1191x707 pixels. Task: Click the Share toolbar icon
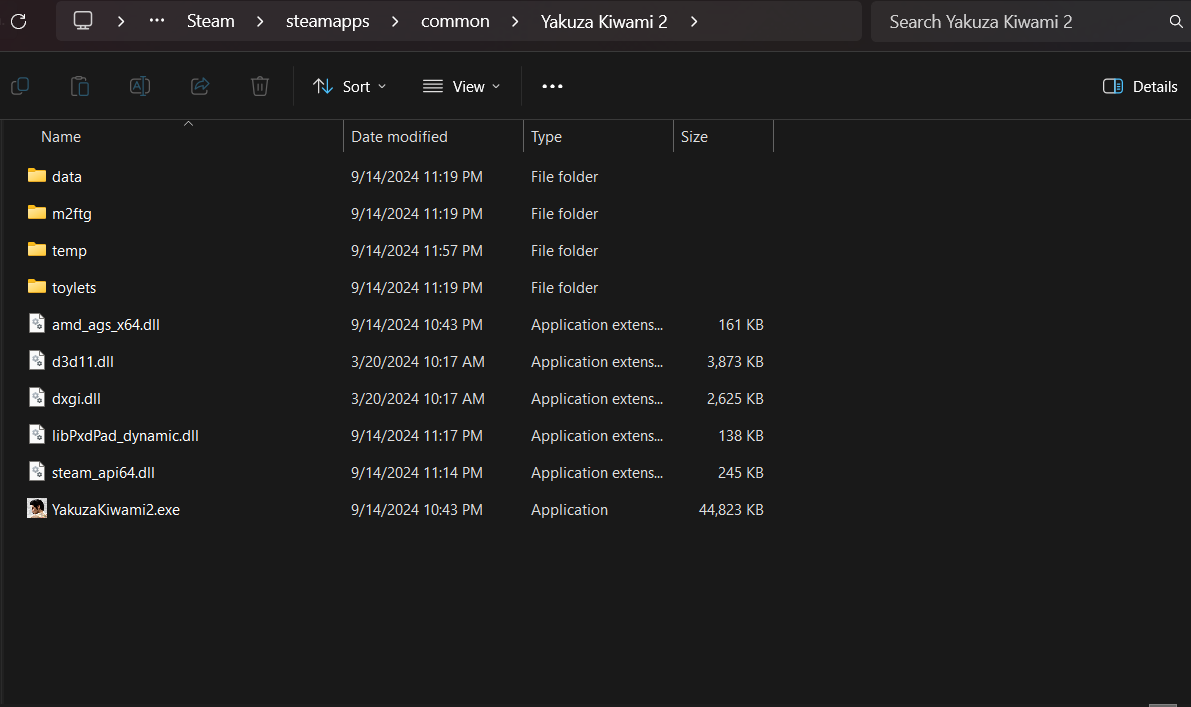click(200, 86)
